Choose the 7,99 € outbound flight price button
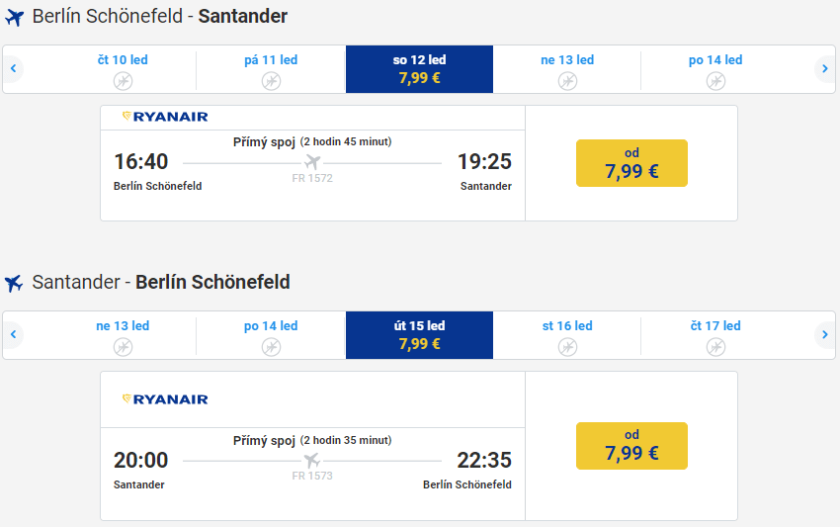The height and width of the screenshot is (527, 840). click(x=631, y=163)
